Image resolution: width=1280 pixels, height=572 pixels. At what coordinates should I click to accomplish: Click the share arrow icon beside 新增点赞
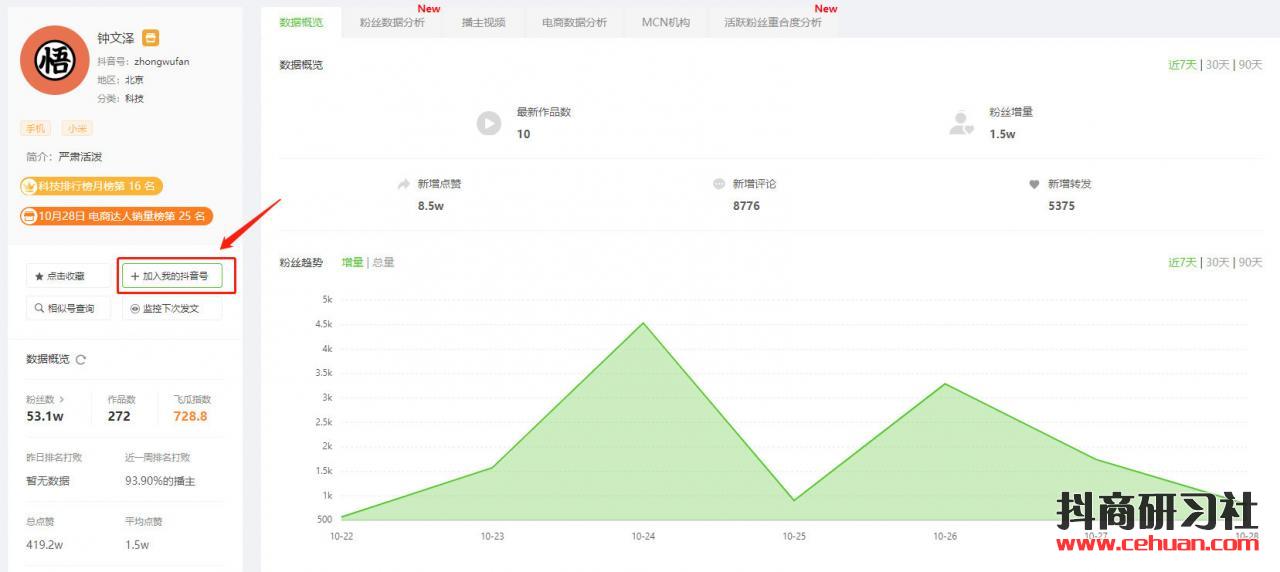(x=404, y=184)
